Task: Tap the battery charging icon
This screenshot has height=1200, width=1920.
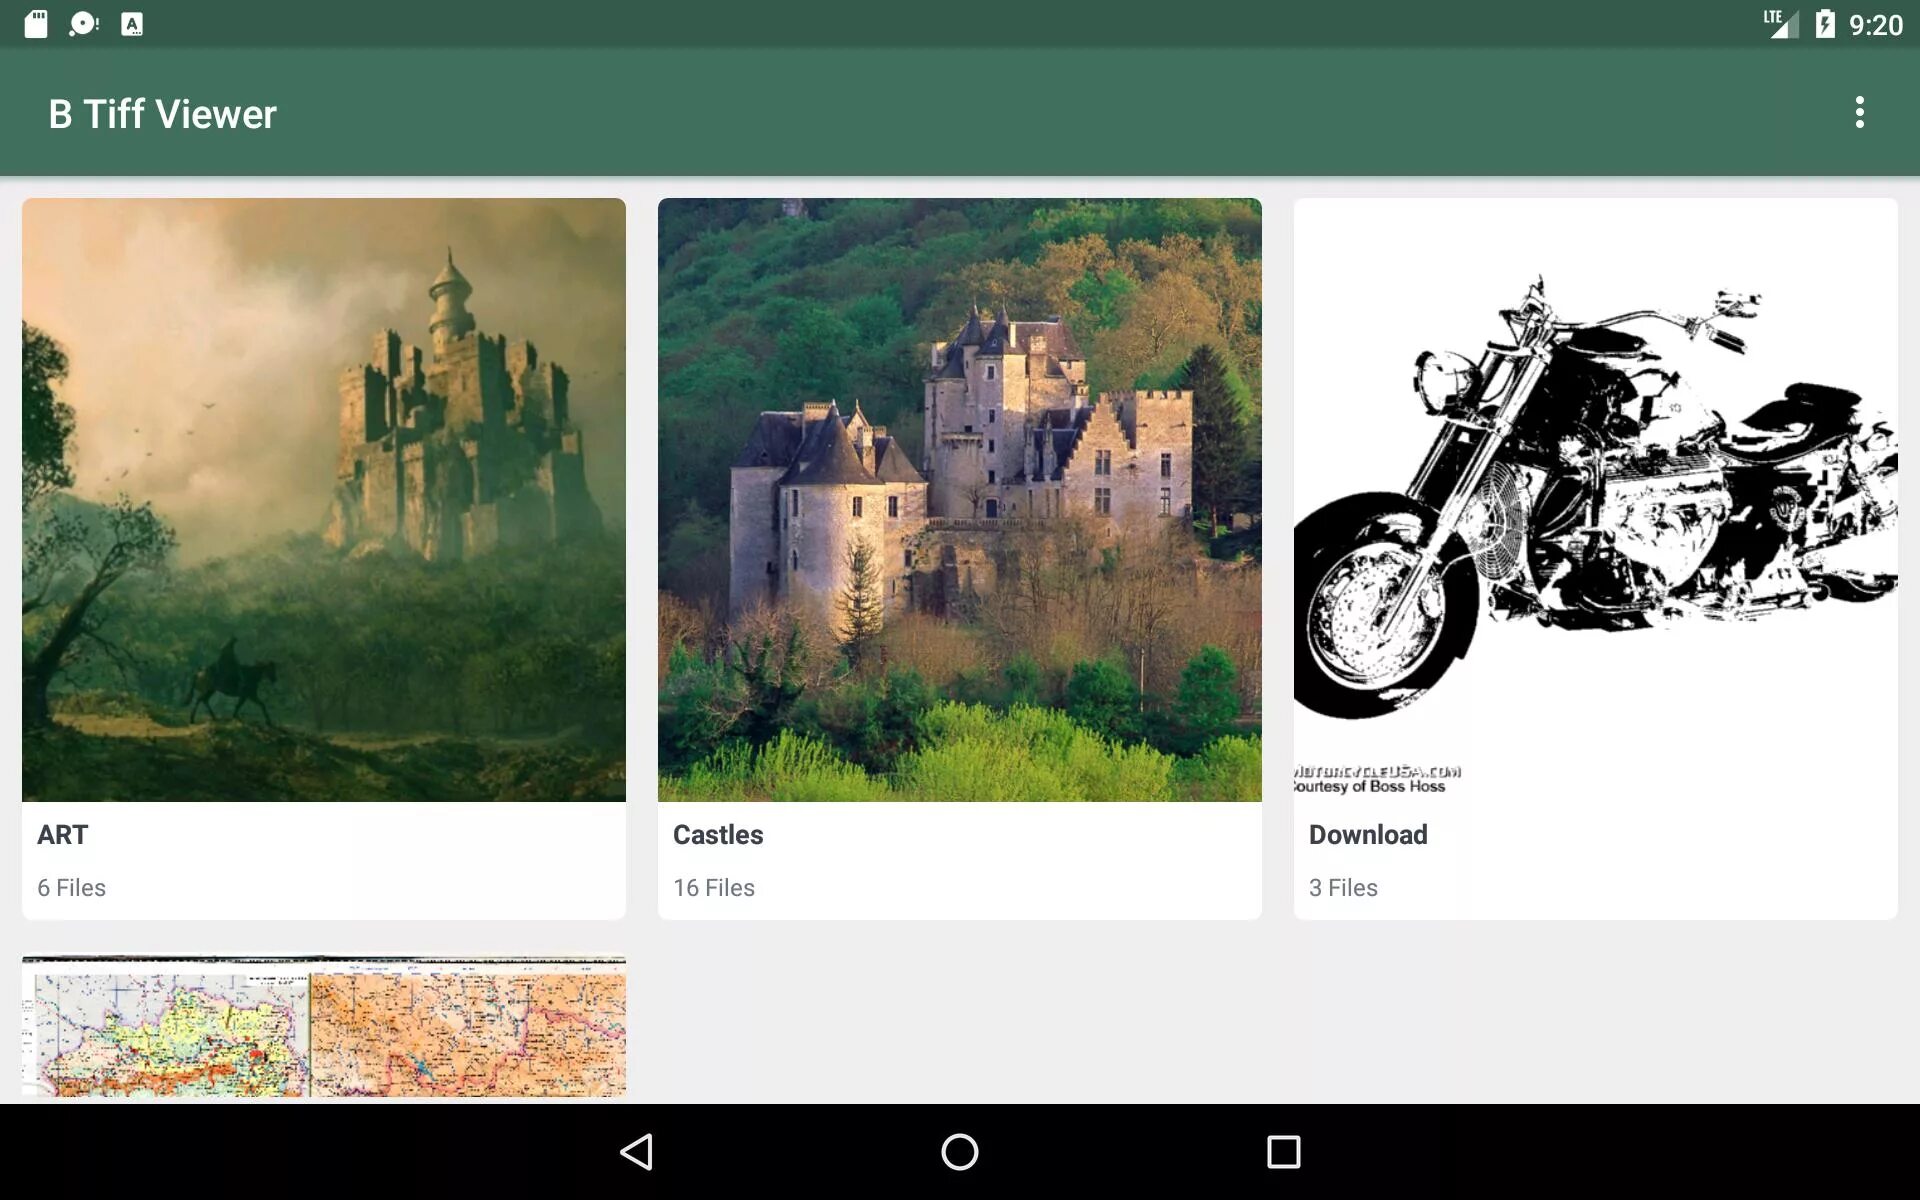Action: 1825,24
